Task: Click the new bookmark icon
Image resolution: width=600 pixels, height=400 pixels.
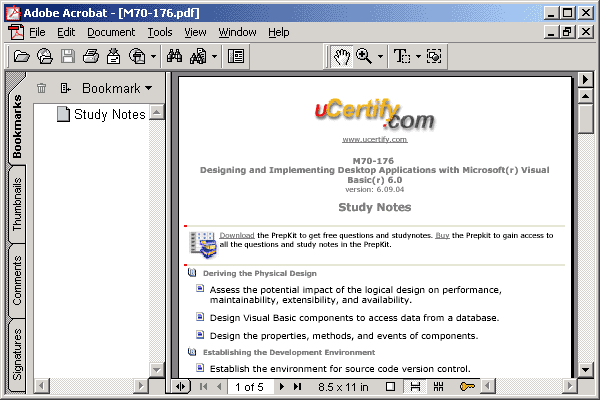Action: tap(65, 88)
